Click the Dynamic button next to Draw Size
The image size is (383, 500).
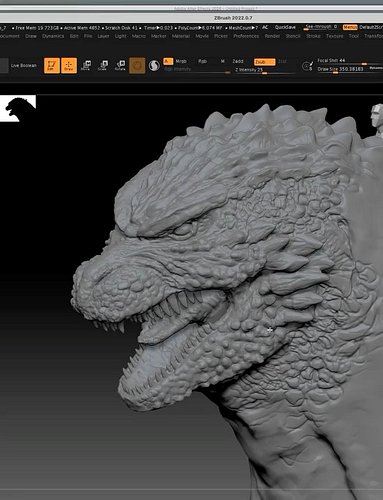[x=376, y=68]
